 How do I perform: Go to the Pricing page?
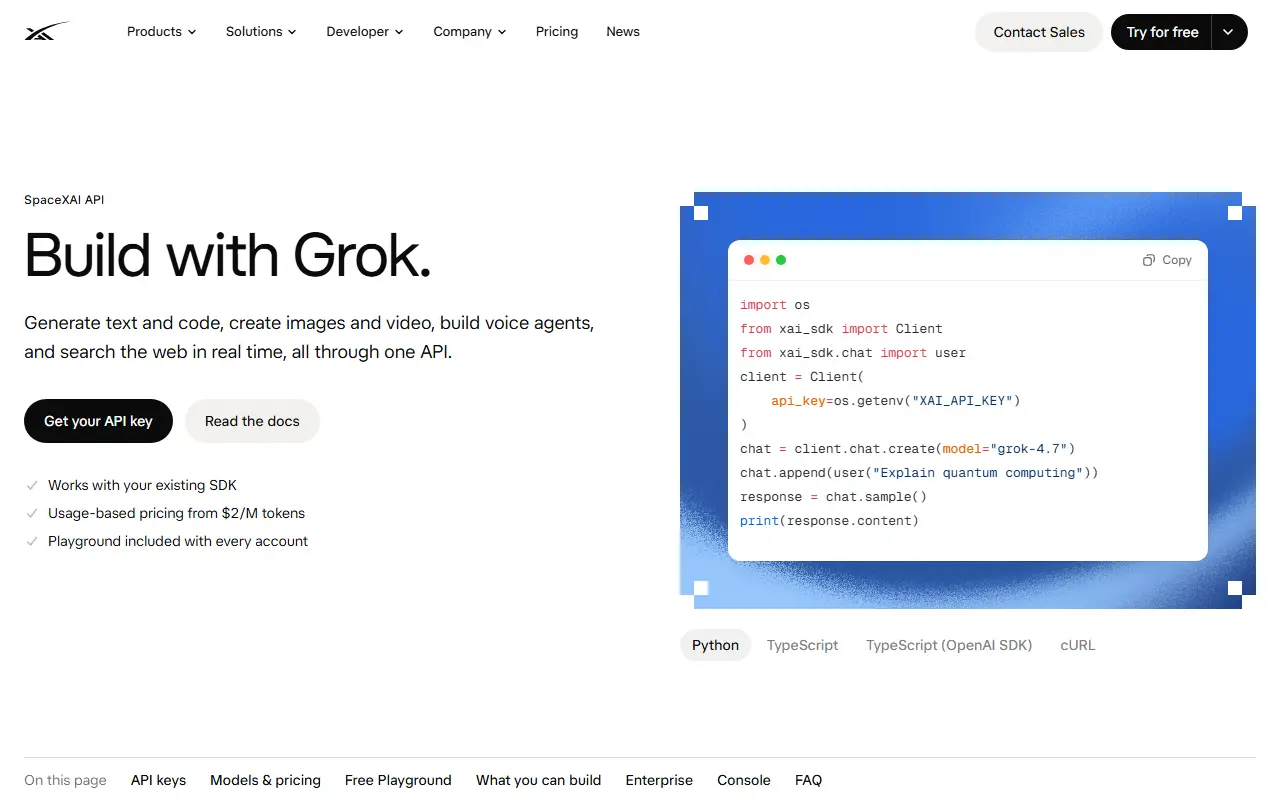tap(557, 32)
